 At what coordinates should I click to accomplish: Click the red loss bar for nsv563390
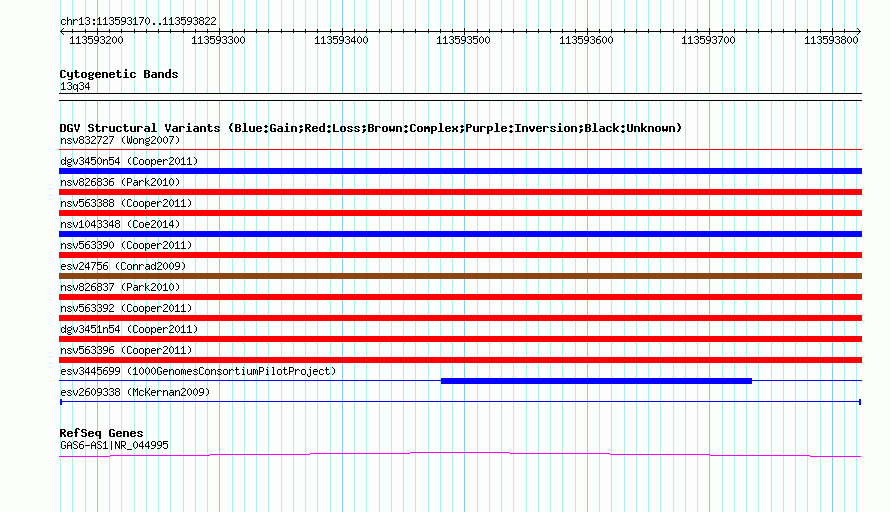pyautogui.click(x=460, y=255)
